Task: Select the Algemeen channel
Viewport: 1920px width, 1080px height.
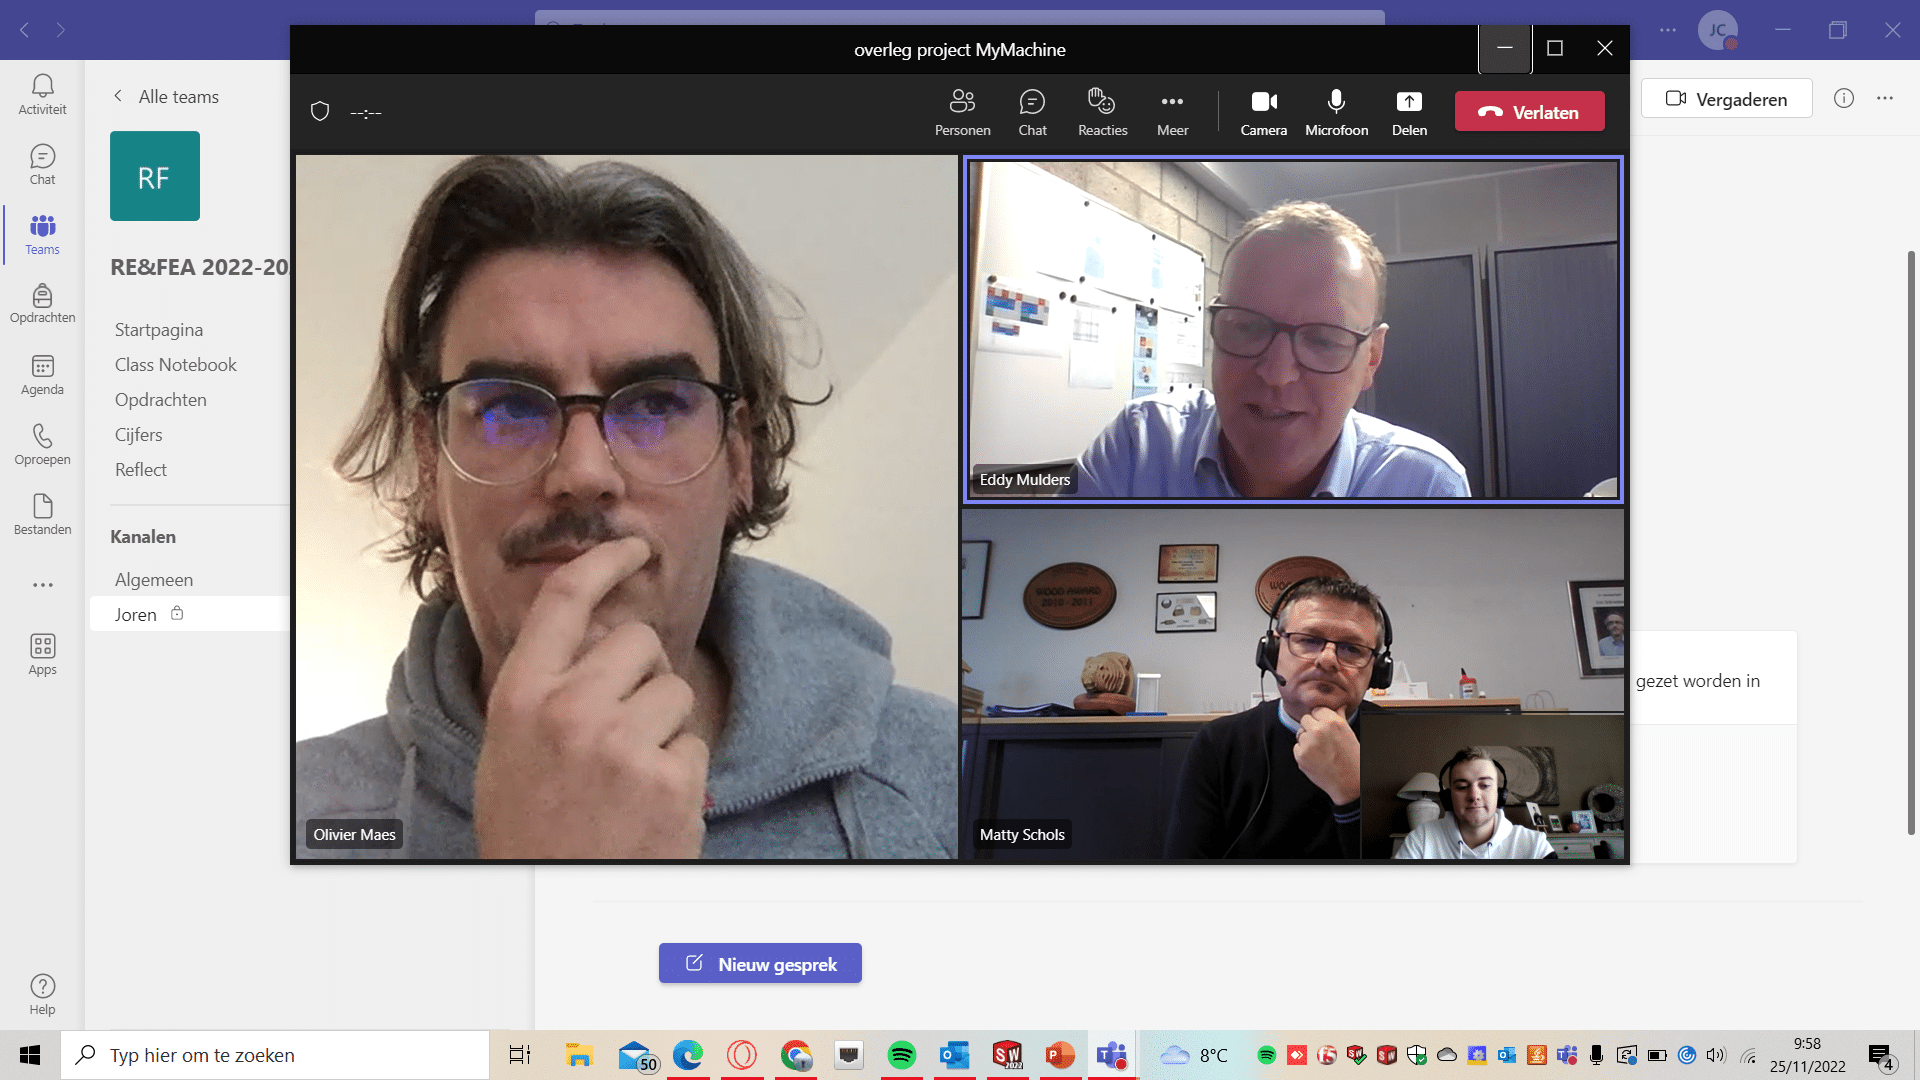Action: click(154, 579)
